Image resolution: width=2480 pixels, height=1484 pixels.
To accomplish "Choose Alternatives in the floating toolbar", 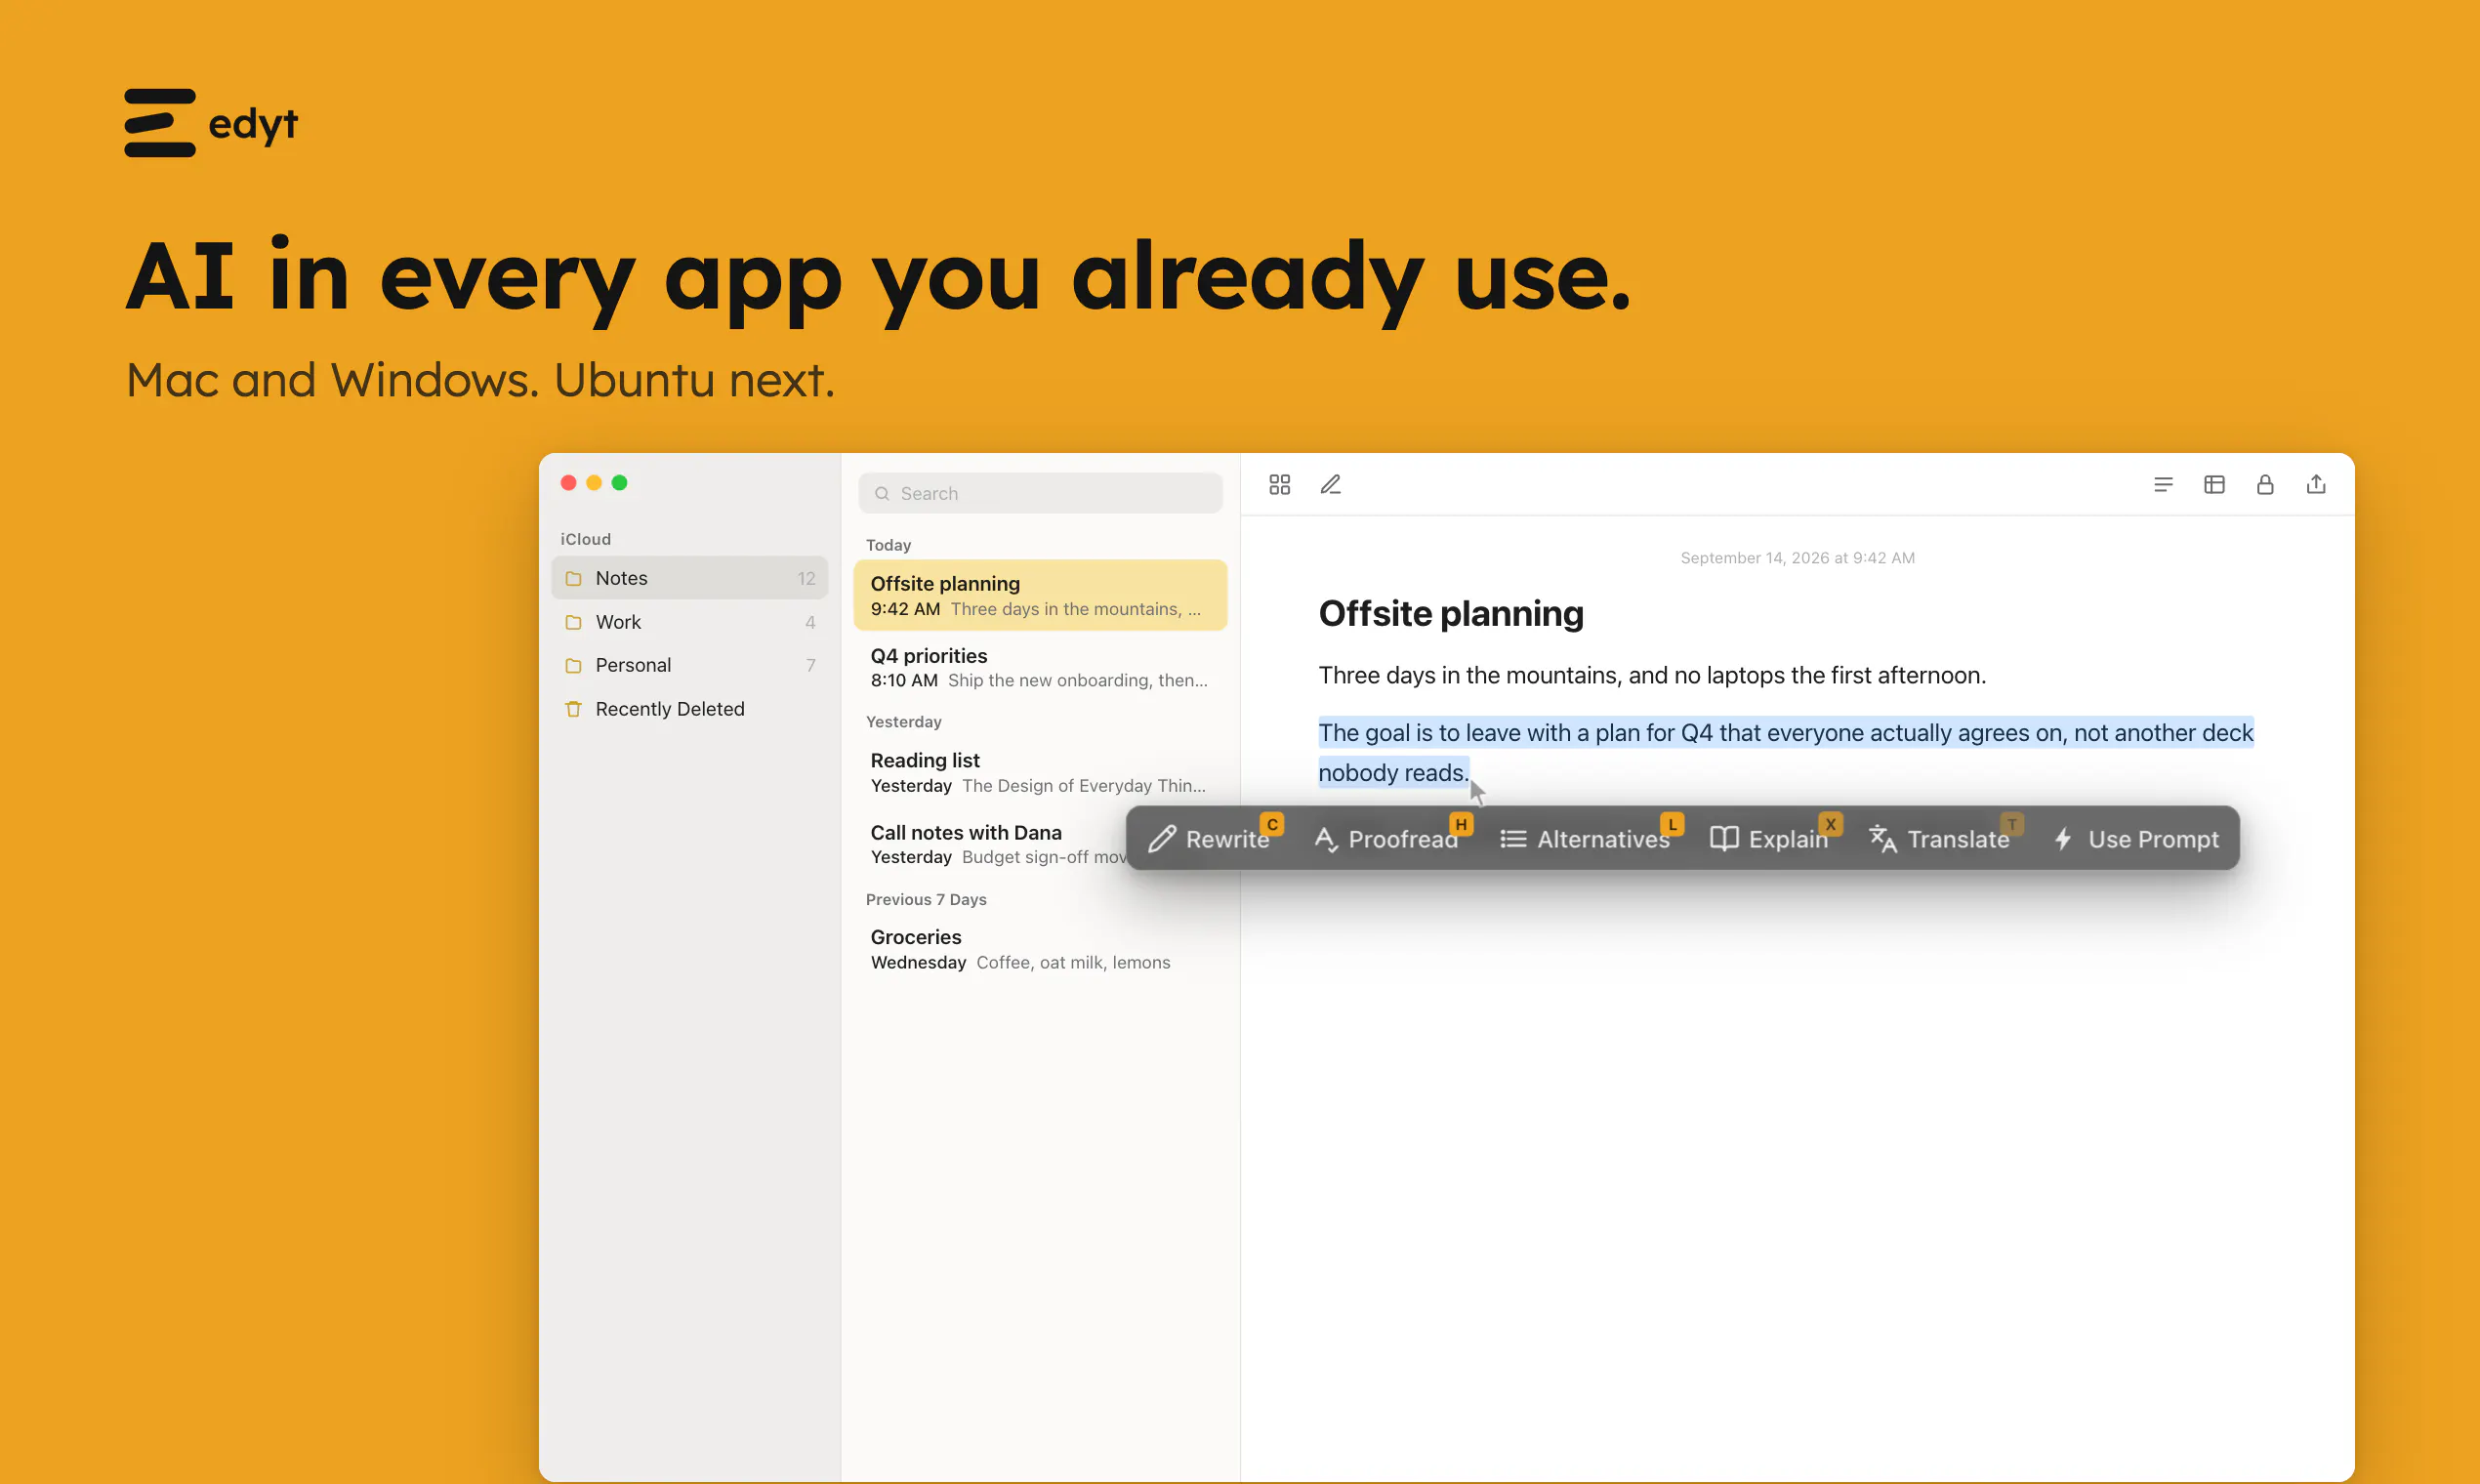I will coord(1585,839).
